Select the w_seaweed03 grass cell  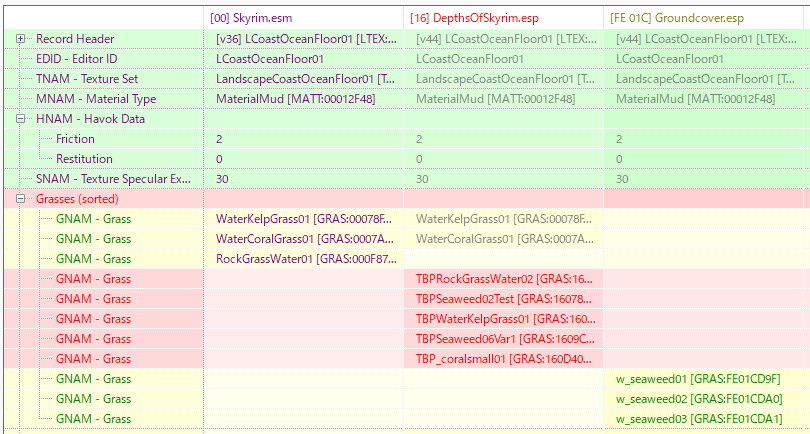(x=698, y=419)
